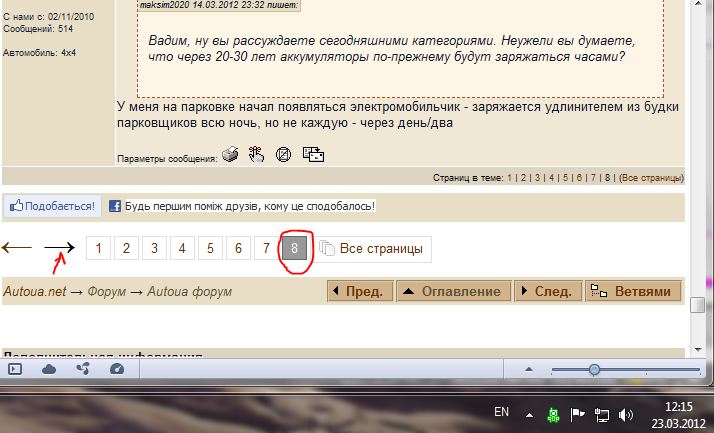The image size is (714, 433).
Task: Click the share icon in bottom bar
Action: click(82, 369)
